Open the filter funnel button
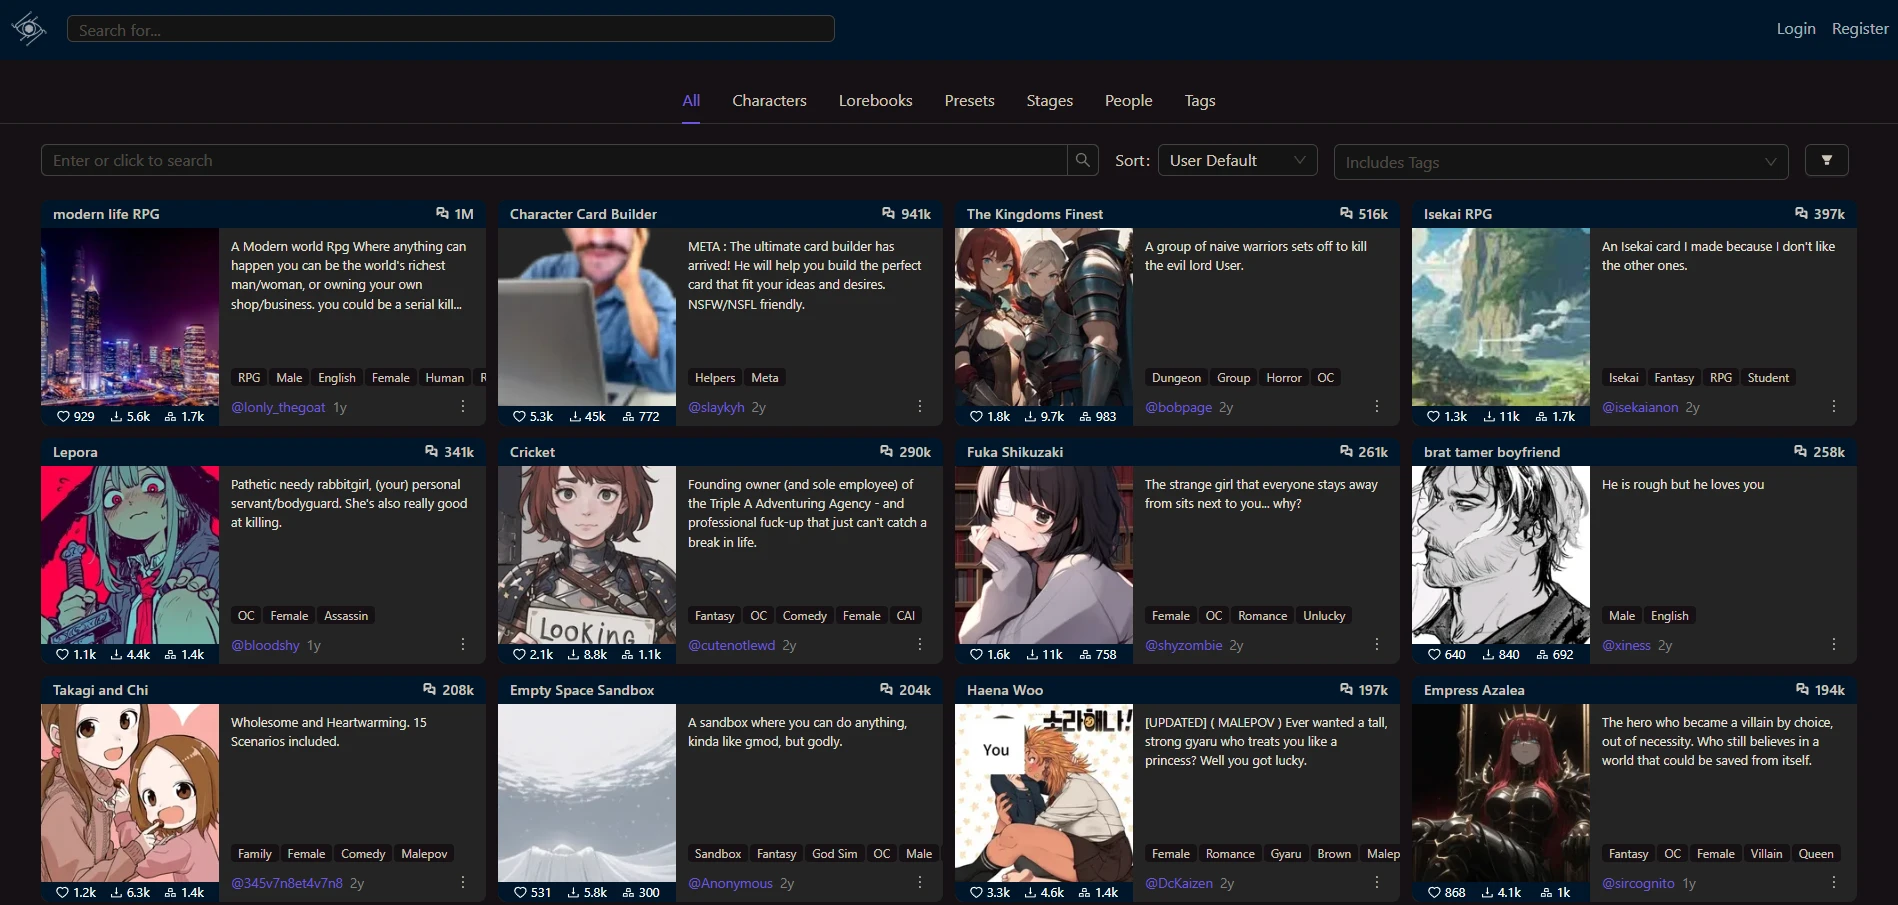 pyautogui.click(x=1826, y=160)
